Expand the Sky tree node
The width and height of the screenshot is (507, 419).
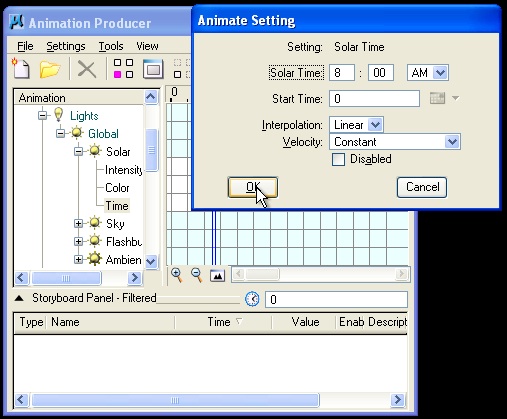(78, 223)
